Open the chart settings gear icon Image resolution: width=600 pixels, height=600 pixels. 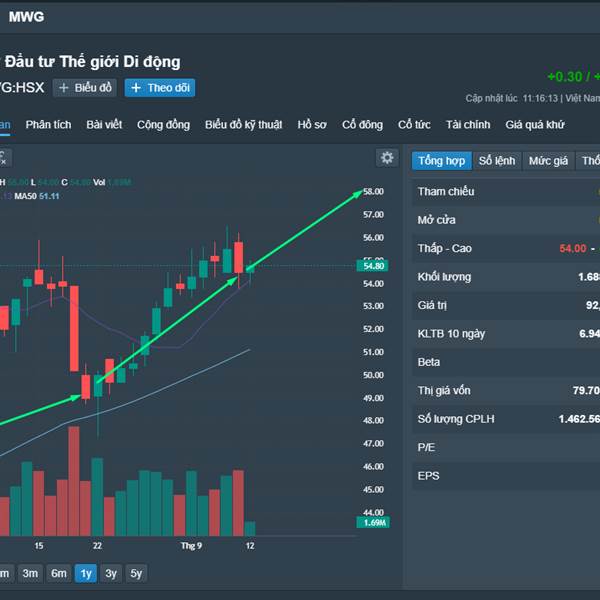click(387, 158)
